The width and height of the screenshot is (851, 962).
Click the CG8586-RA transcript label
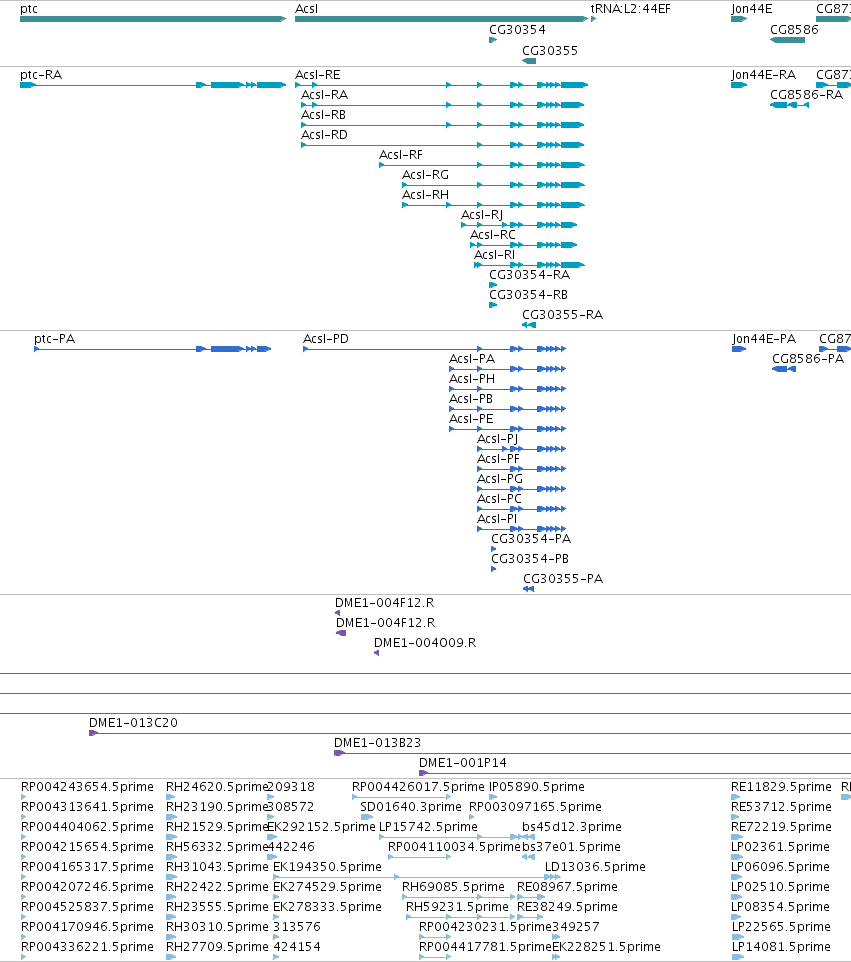(807, 94)
